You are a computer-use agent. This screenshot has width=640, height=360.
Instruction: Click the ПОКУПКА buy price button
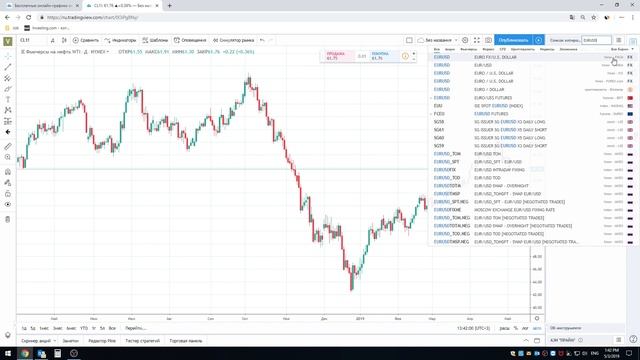384,56
